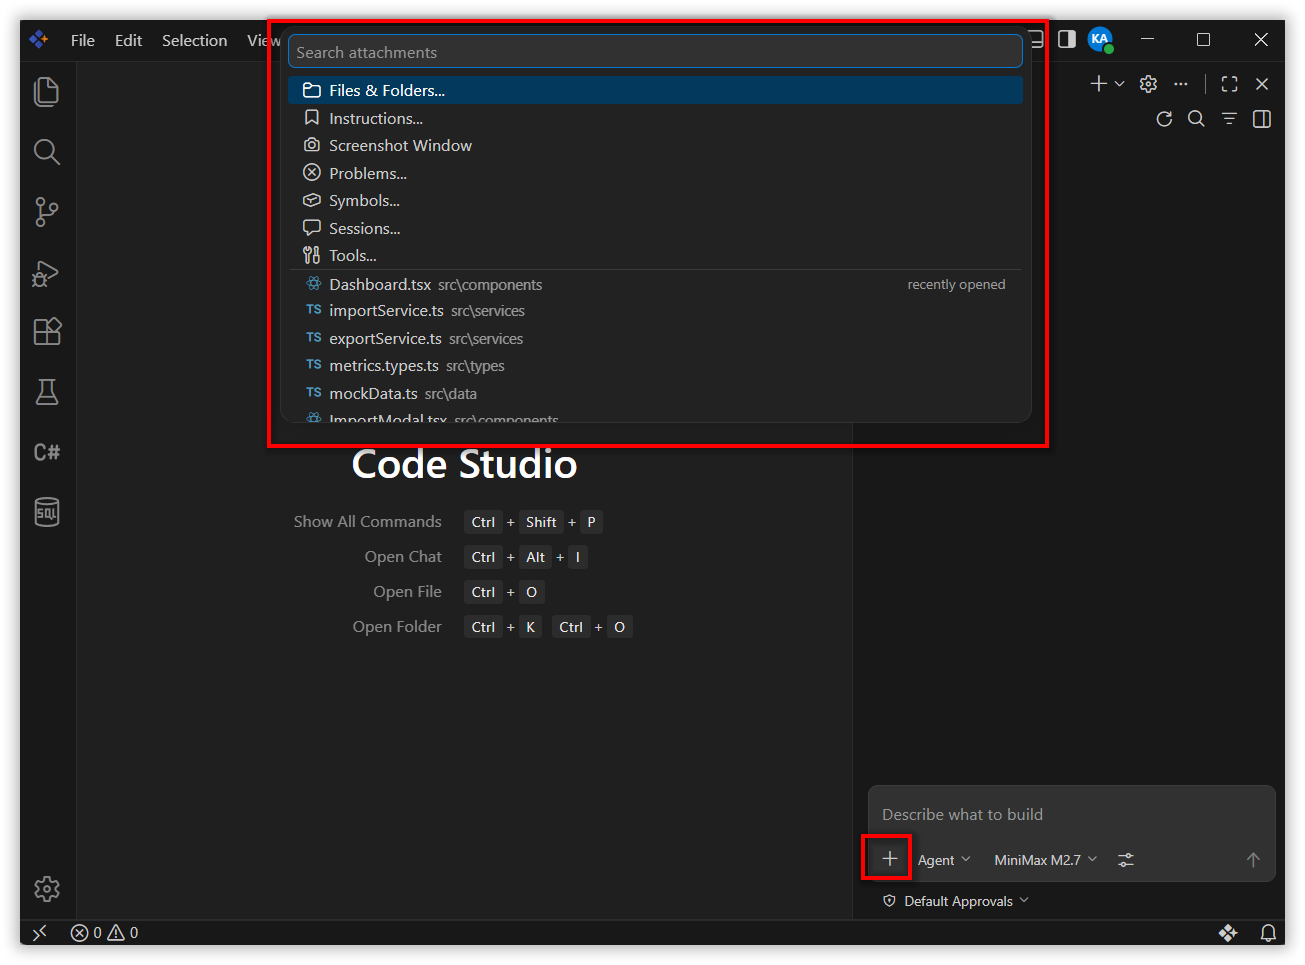Choose Tools... attachment option
This screenshot has height=965, width=1305.
tap(655, 255)
